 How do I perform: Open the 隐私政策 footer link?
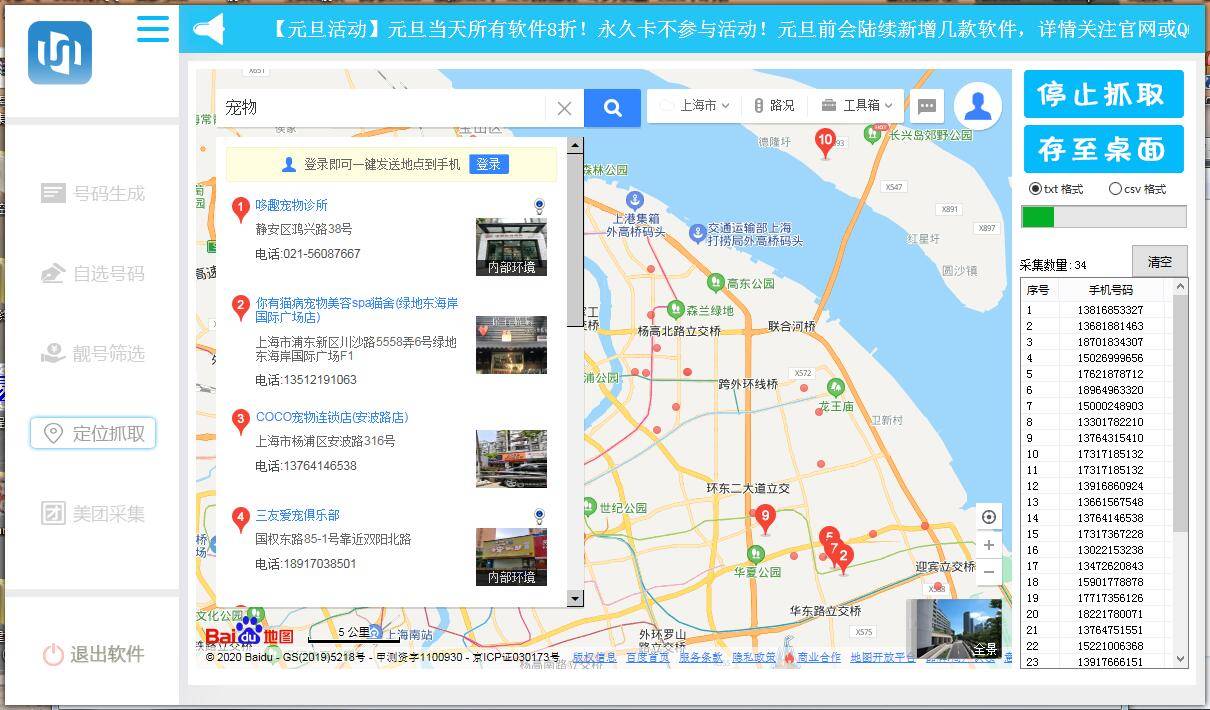tap(754, 657)
